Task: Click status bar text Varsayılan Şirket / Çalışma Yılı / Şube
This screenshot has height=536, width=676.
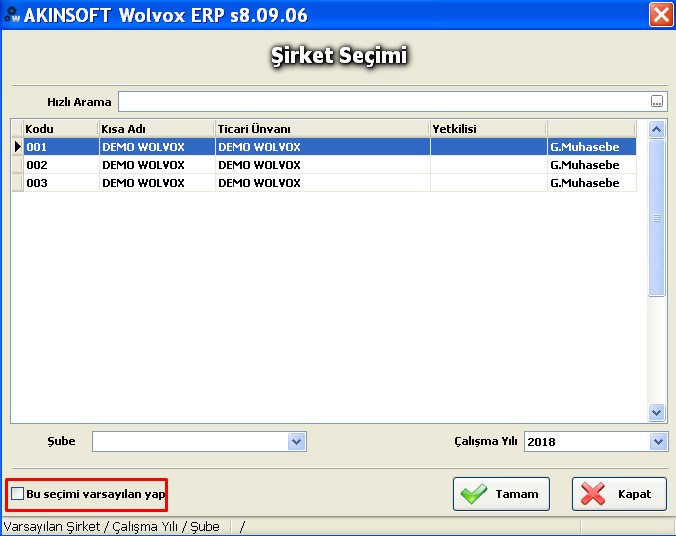Action: tap(112, 527)
